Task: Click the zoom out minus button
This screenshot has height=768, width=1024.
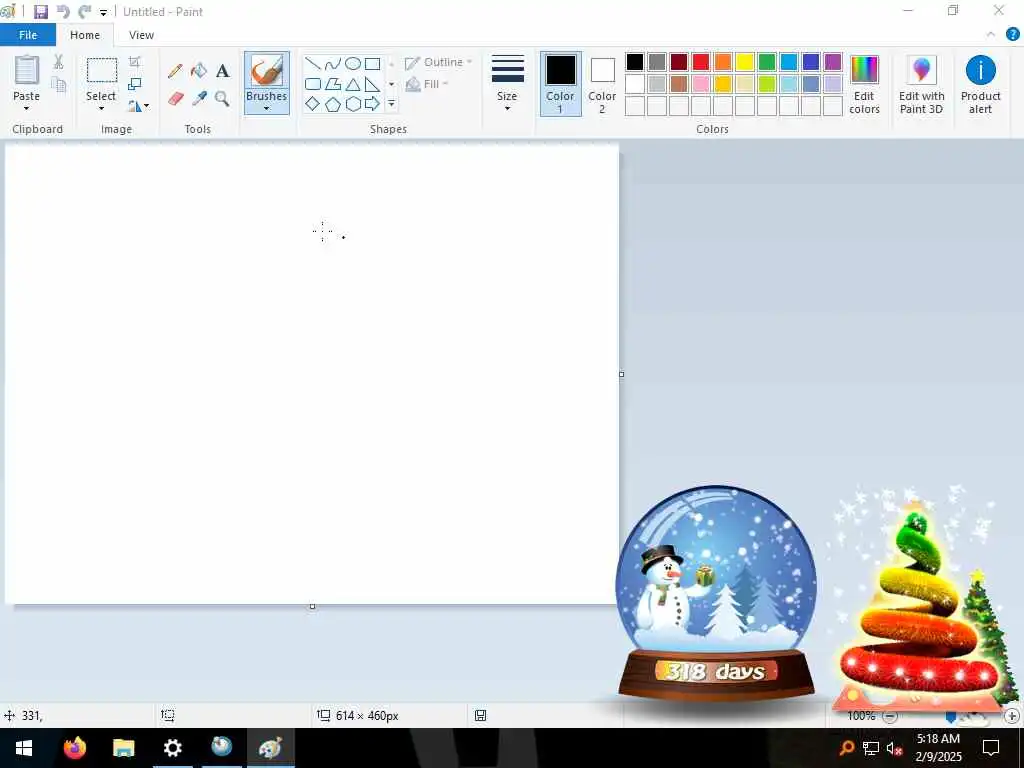Action: click(889, 716)
